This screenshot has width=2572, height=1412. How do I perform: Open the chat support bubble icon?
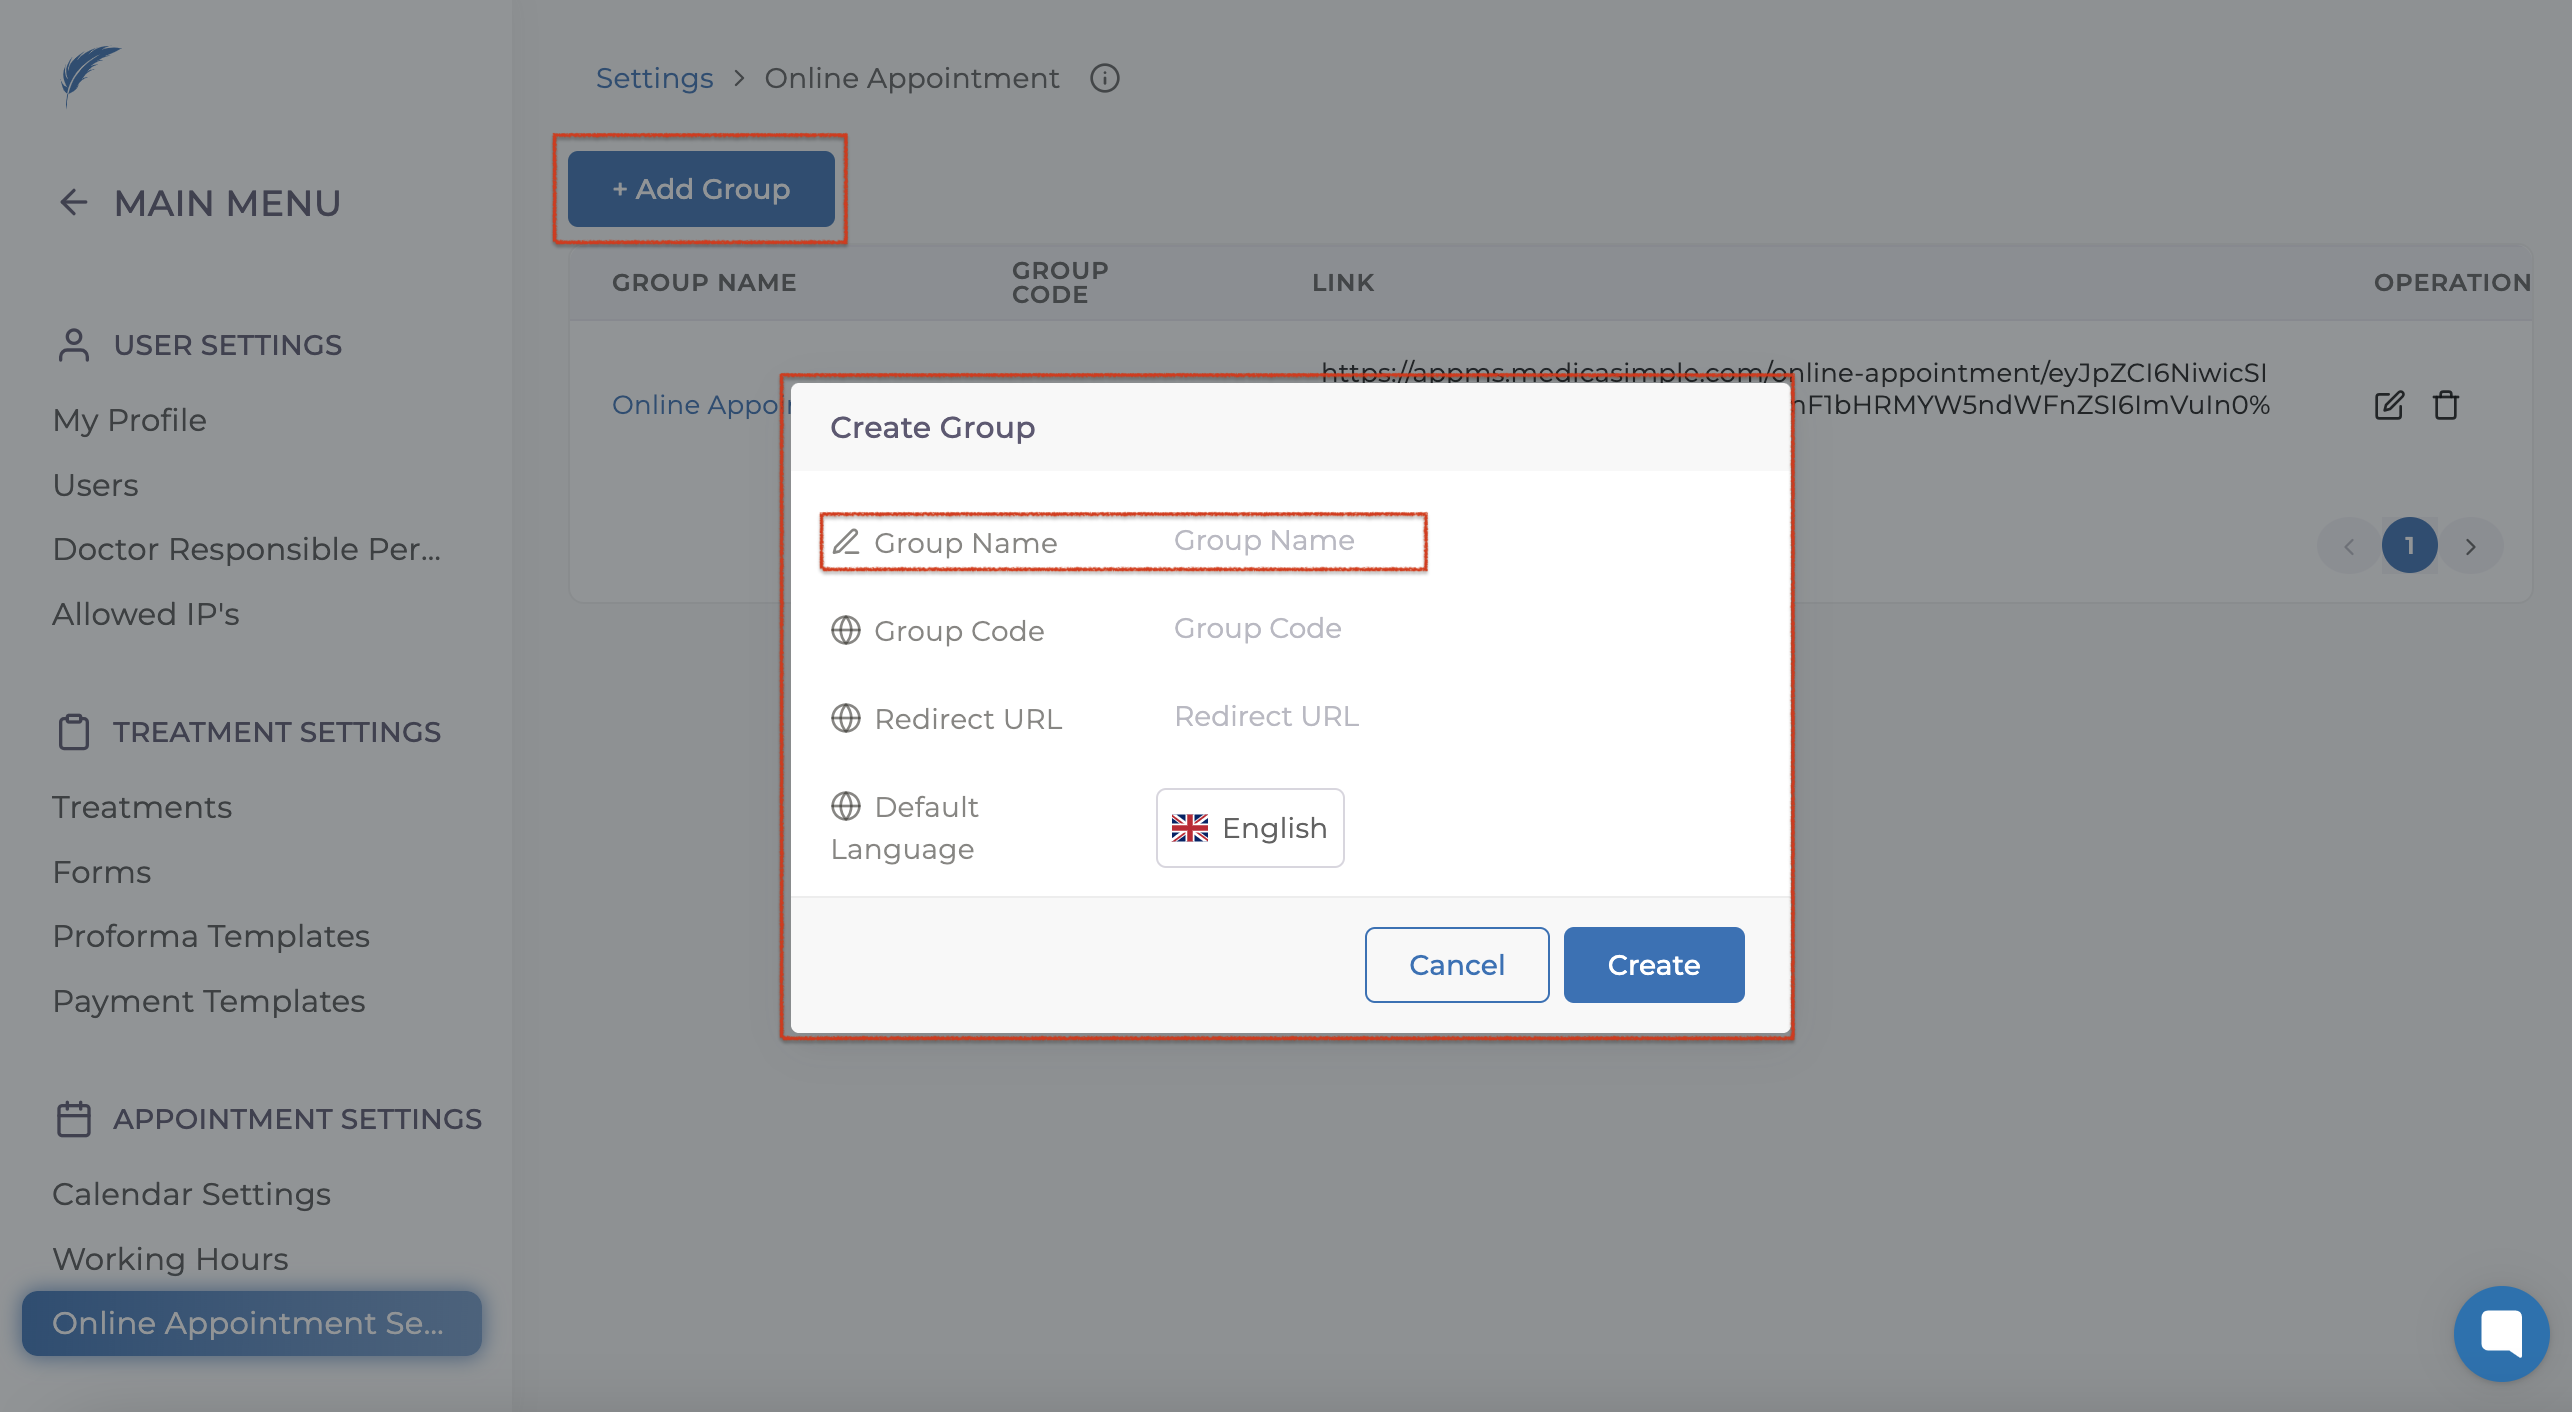tap(2500, 1333)
